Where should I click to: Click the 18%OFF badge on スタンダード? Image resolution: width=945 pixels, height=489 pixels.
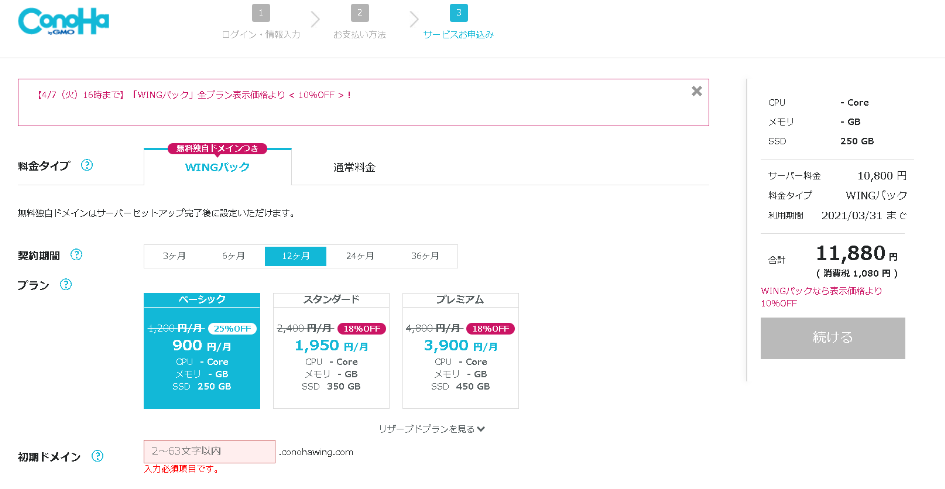coord(362,329)
